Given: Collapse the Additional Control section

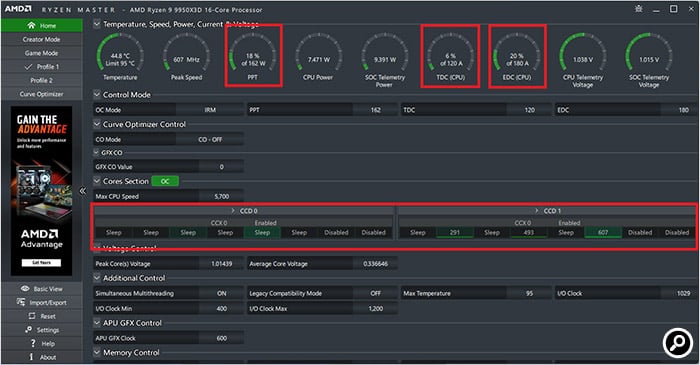Looking at the screenshot, I should tap(97, 278).
